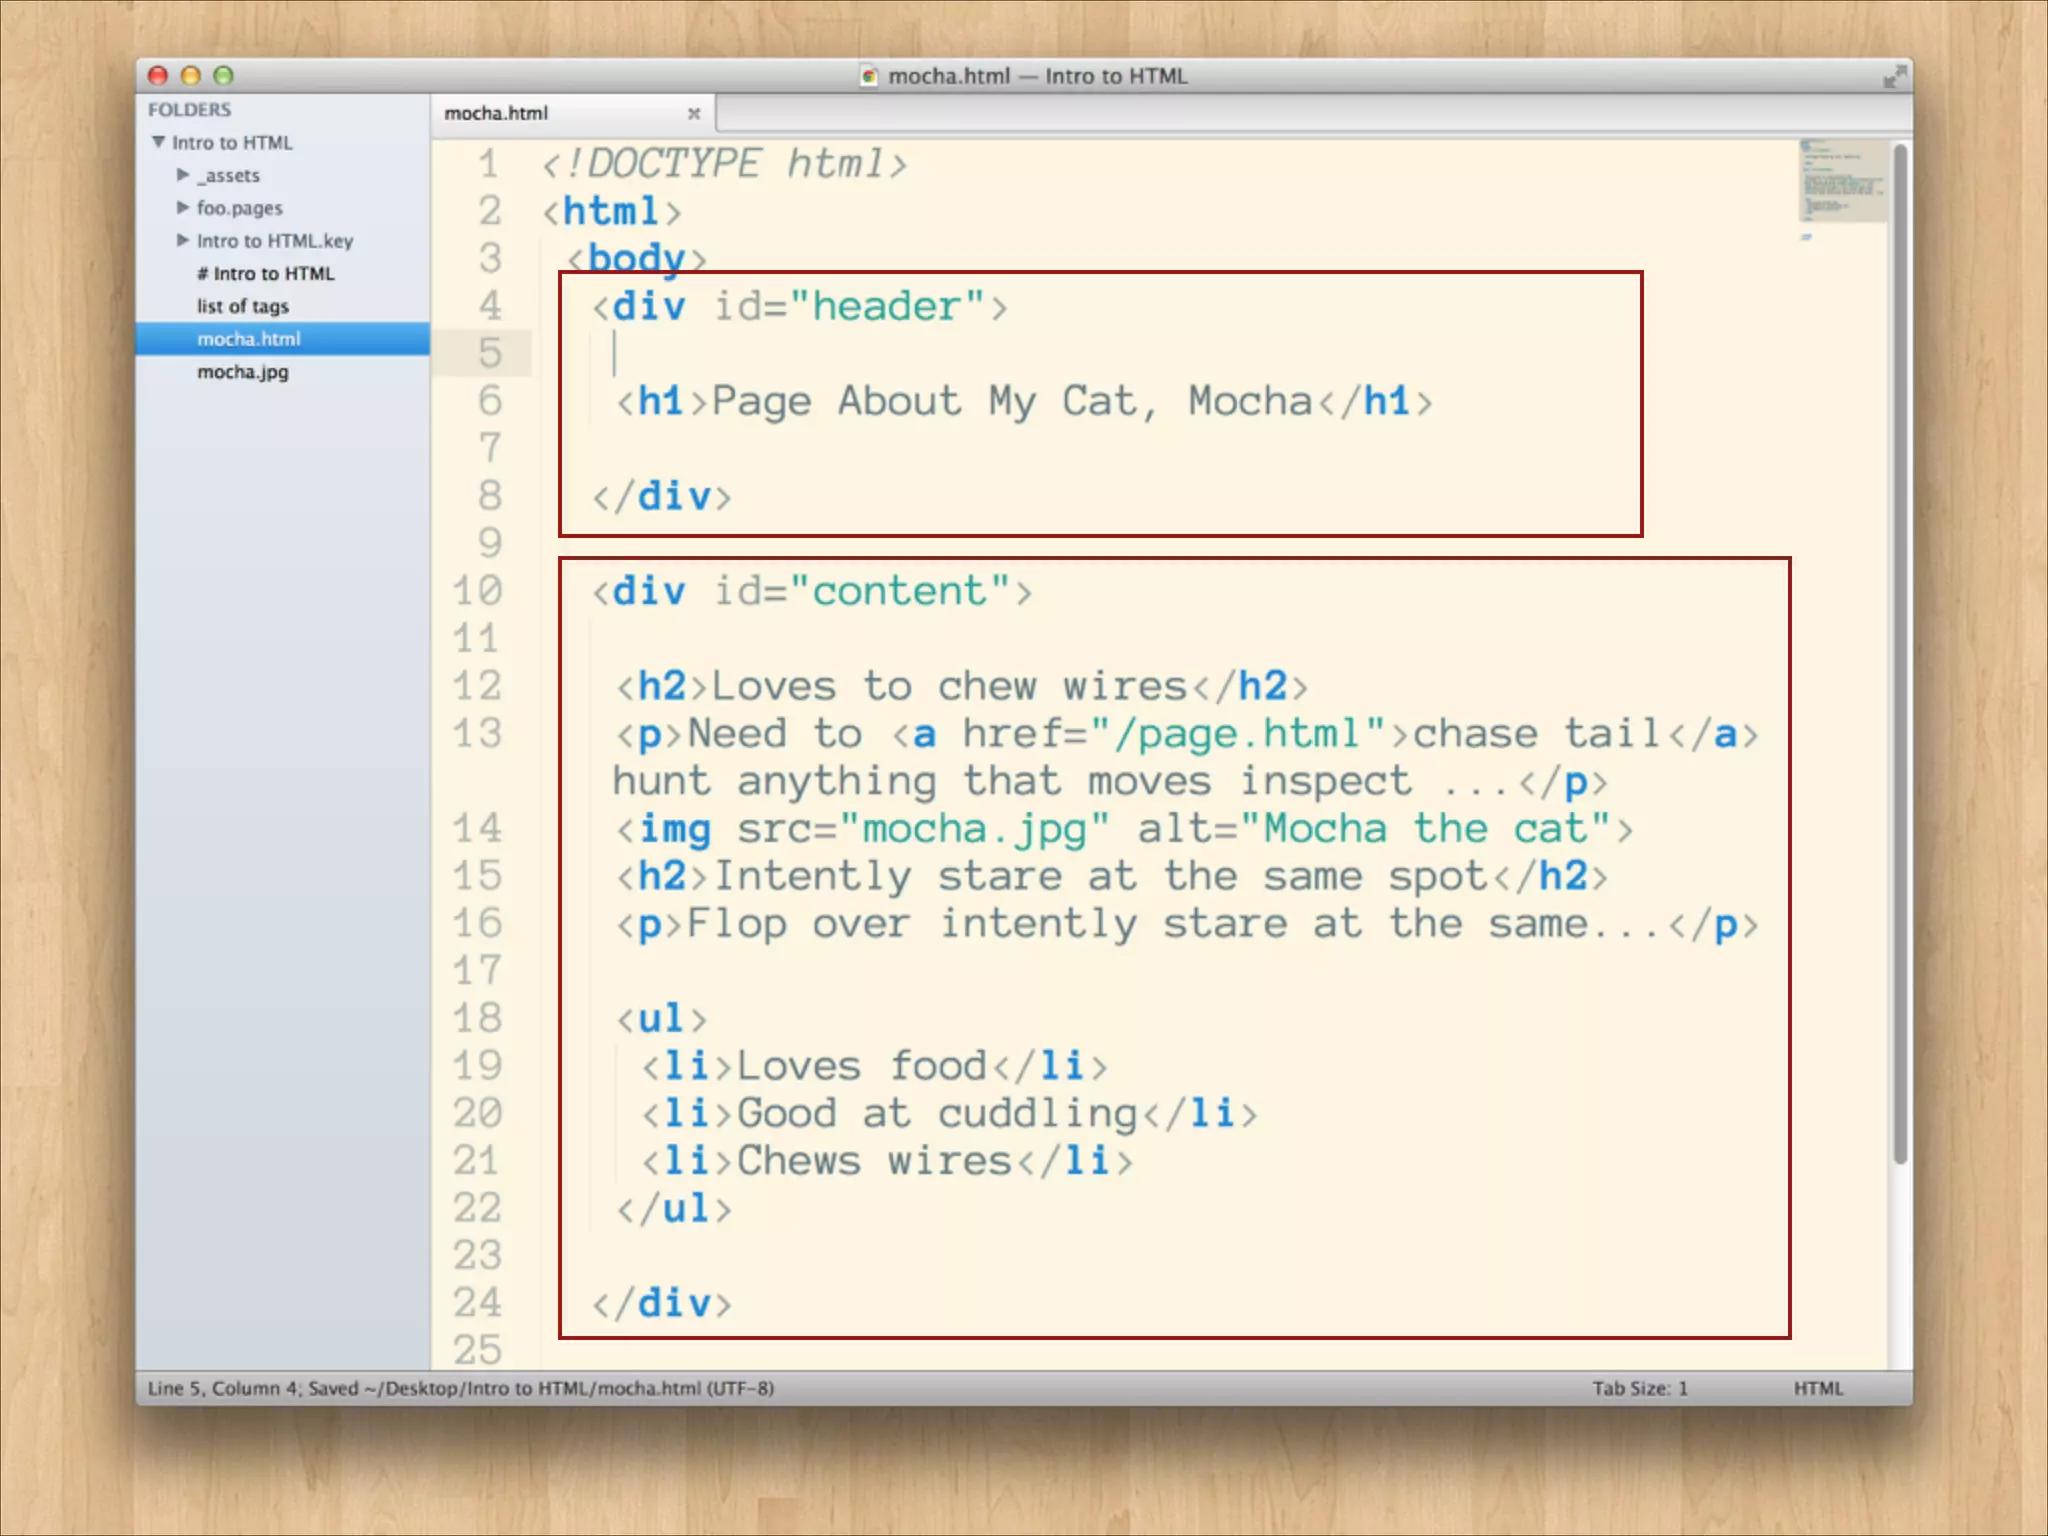This screenshot has height=1536, width=2048.
Task: Expand the Intro to HTML.key folder
Action: point(183,240)
